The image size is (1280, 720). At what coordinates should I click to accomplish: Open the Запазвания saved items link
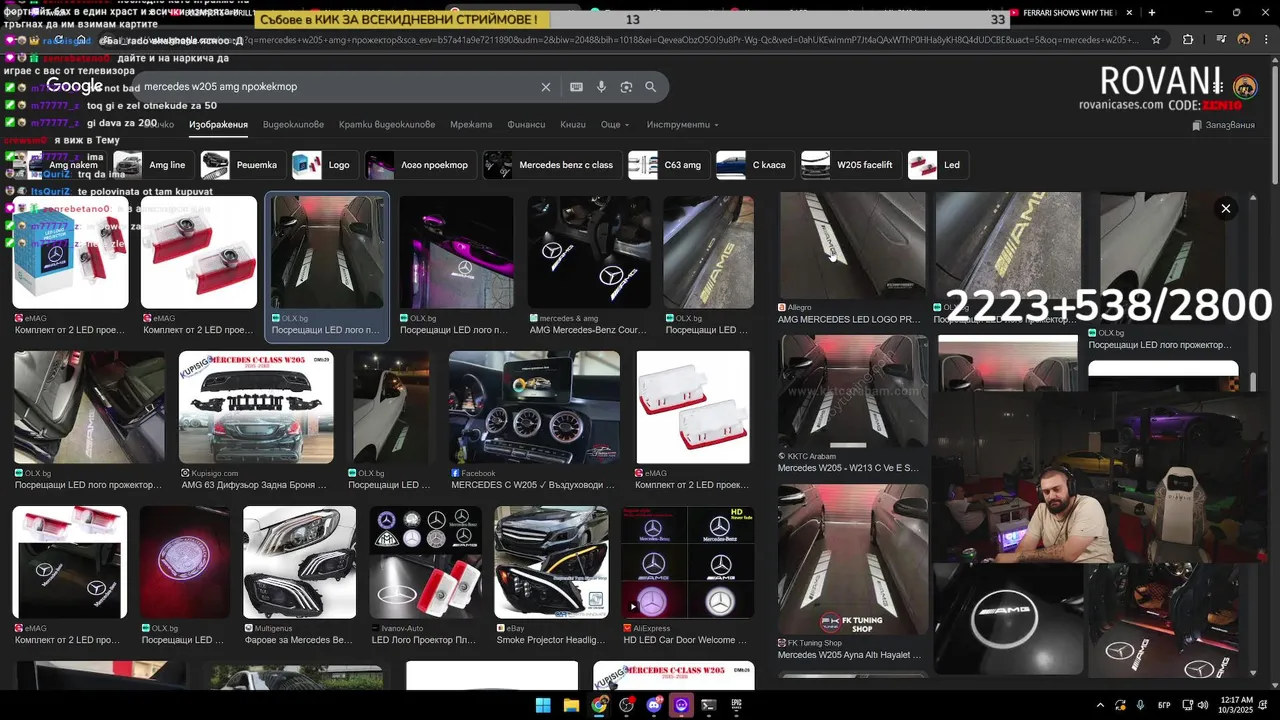1223,125
